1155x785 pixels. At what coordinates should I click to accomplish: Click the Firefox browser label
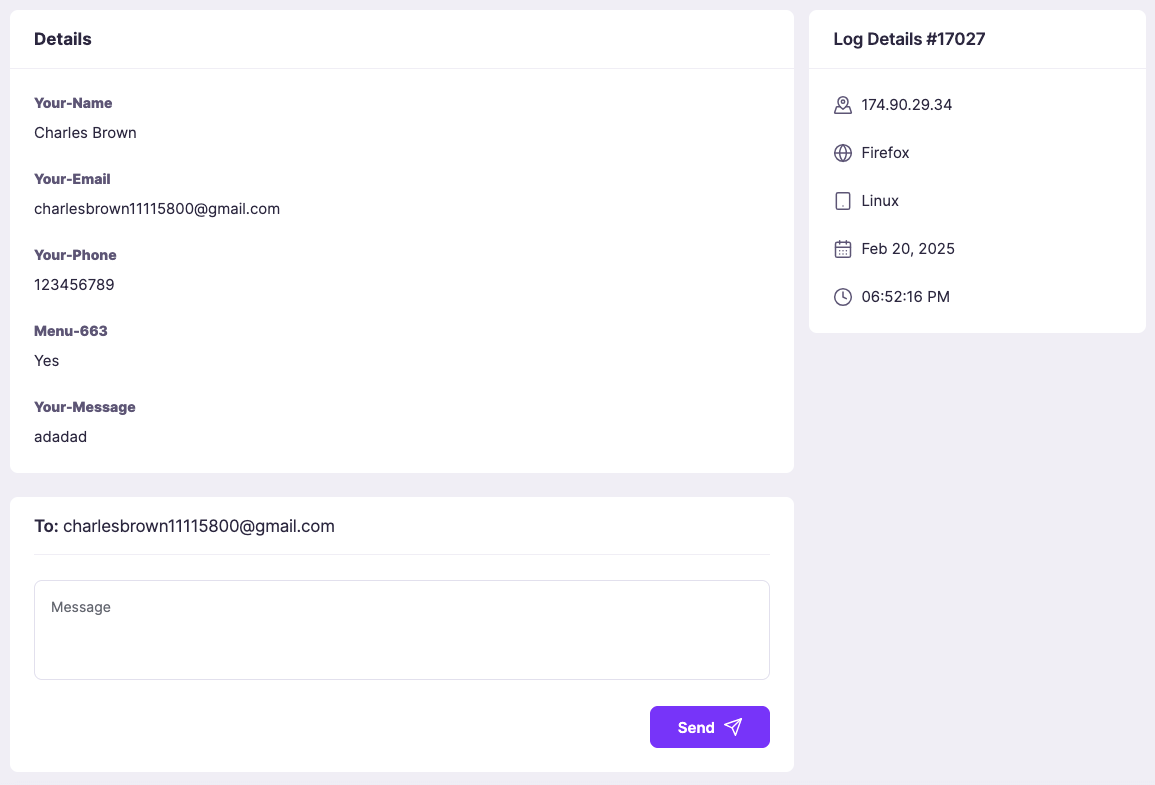point(885,153)
